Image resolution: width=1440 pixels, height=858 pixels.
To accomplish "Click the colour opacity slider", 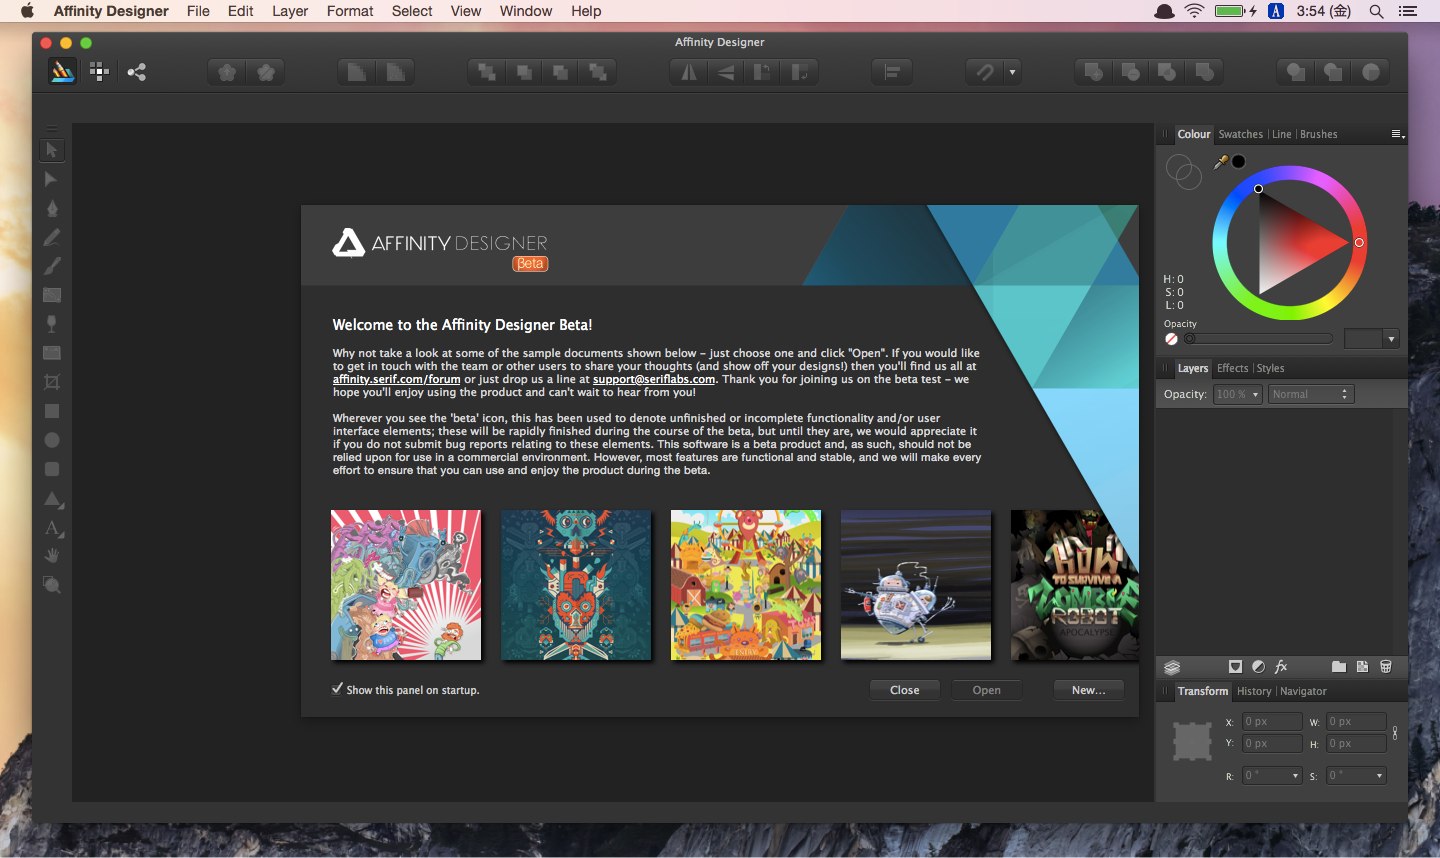I will coord(1258,339).
